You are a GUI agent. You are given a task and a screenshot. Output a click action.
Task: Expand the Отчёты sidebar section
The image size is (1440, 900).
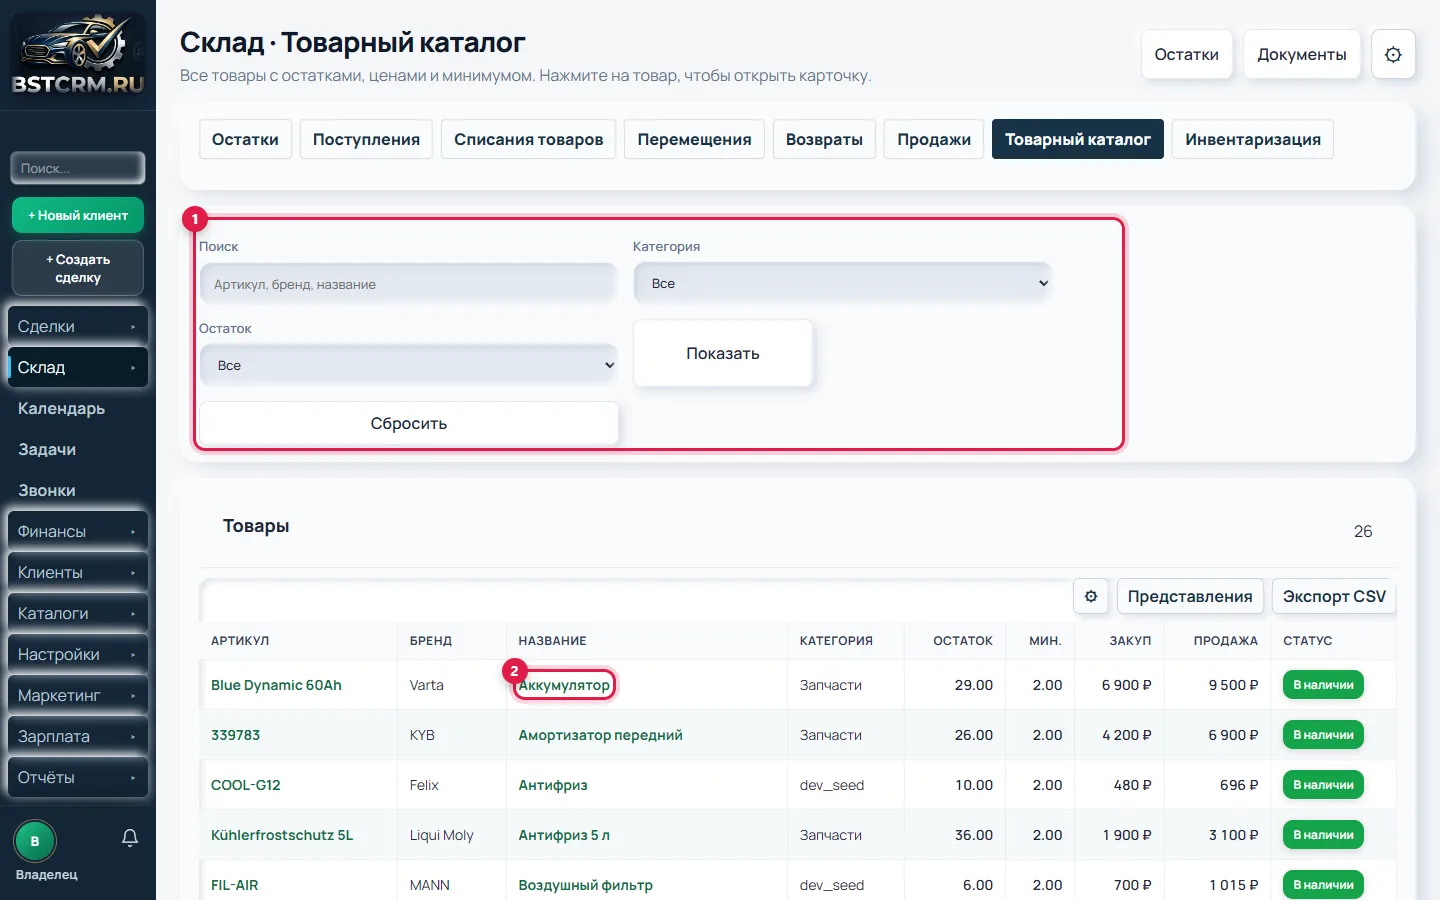click(x=78, y=777)
